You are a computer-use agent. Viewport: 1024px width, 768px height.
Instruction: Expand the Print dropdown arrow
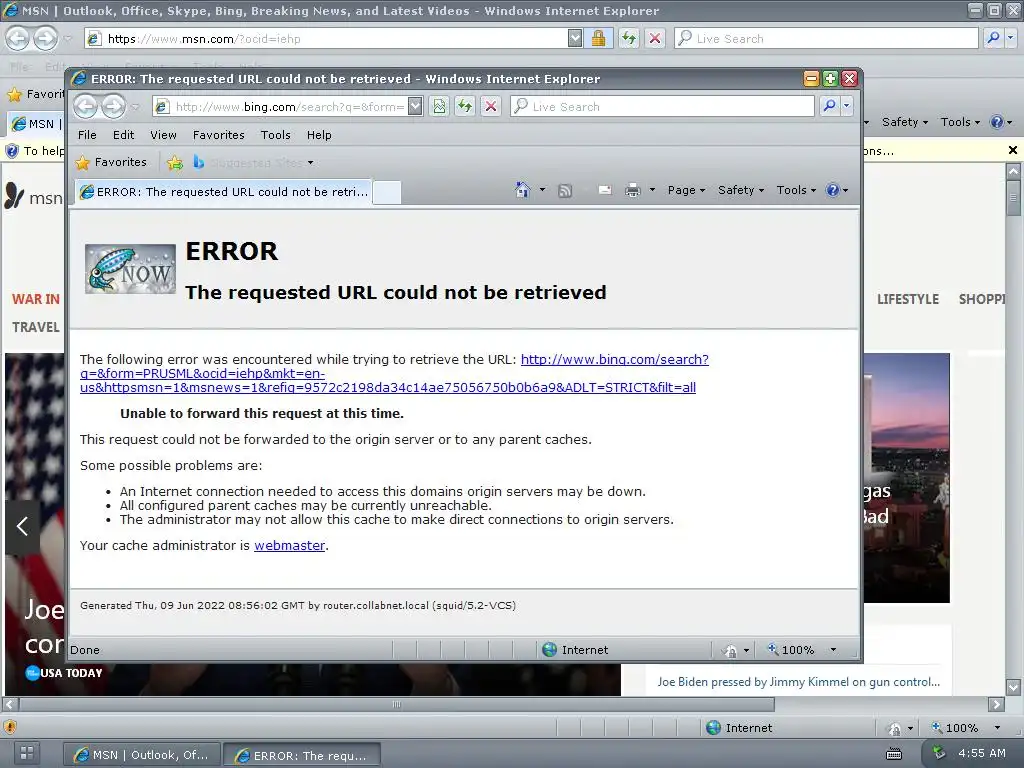652,190
